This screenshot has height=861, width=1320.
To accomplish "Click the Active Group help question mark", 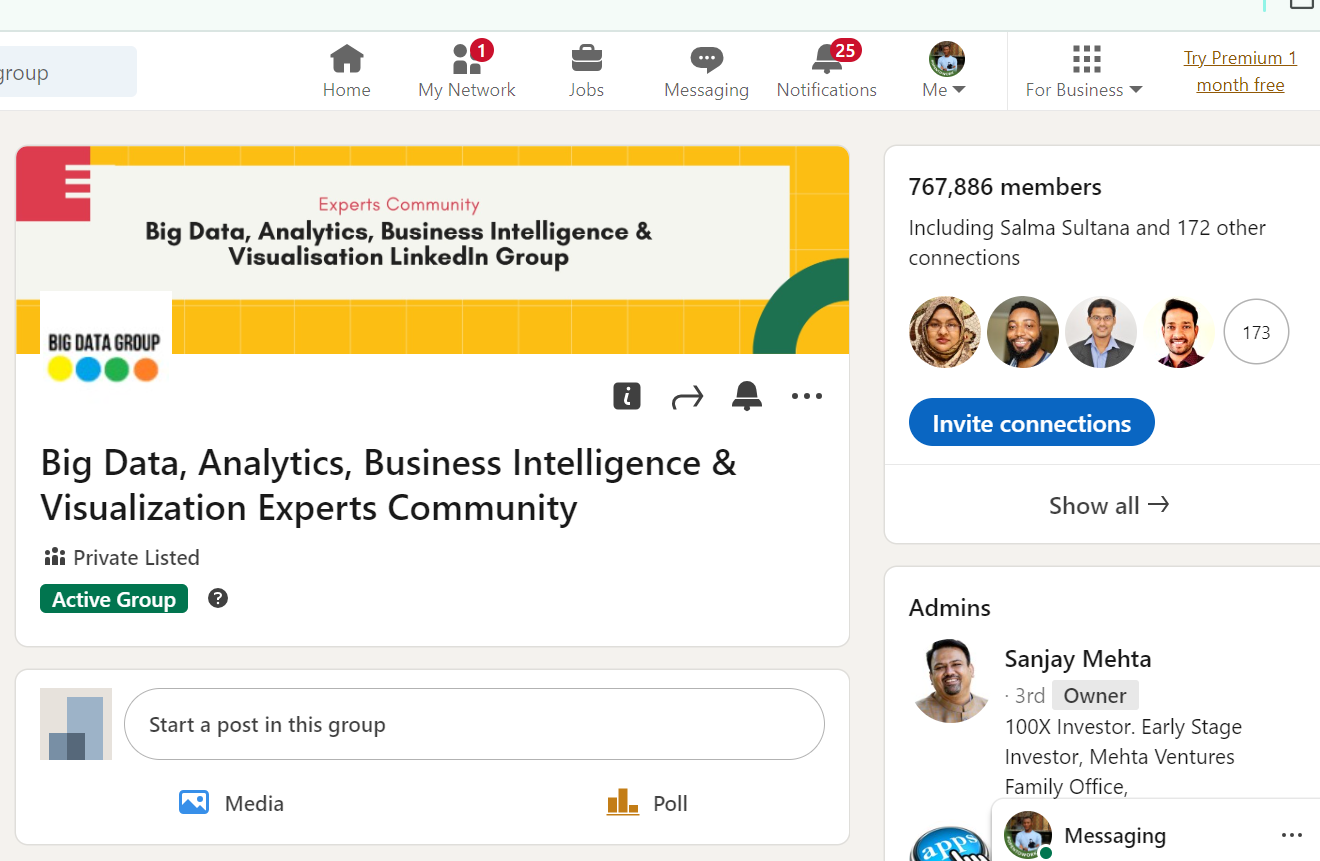I will 218,598.
